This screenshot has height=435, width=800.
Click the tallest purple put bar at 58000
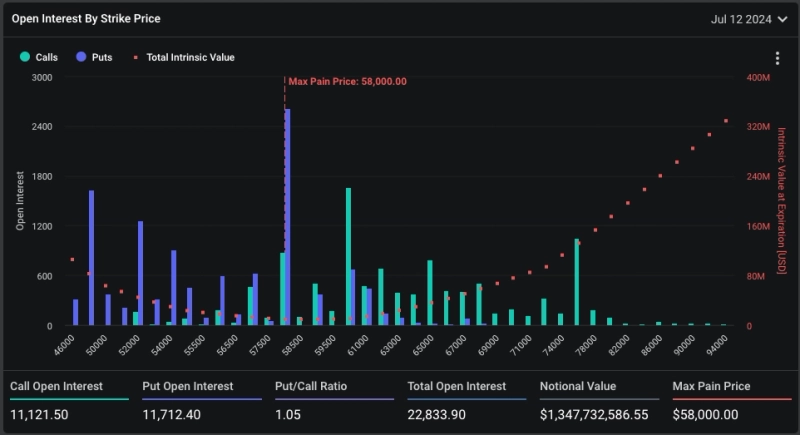tap(288, 217)
